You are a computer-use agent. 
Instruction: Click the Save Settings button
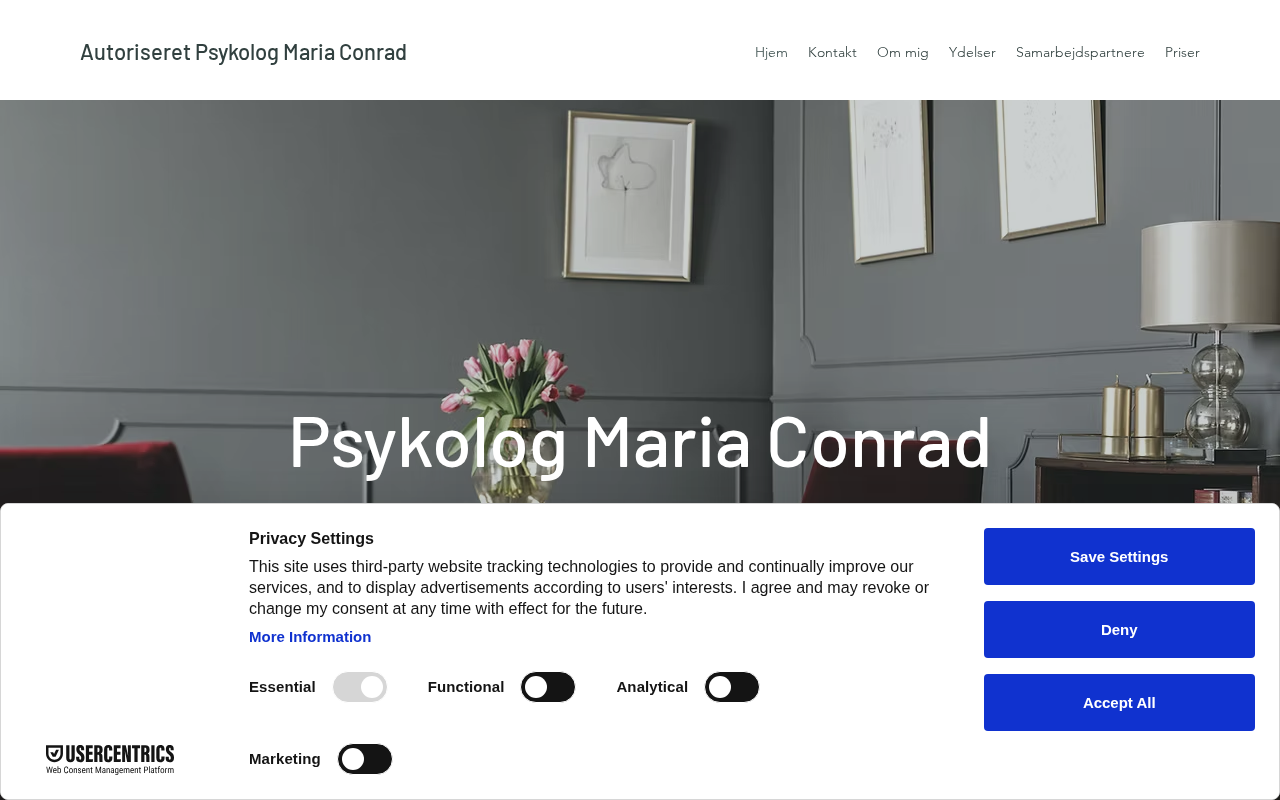tap(1119, 556)
